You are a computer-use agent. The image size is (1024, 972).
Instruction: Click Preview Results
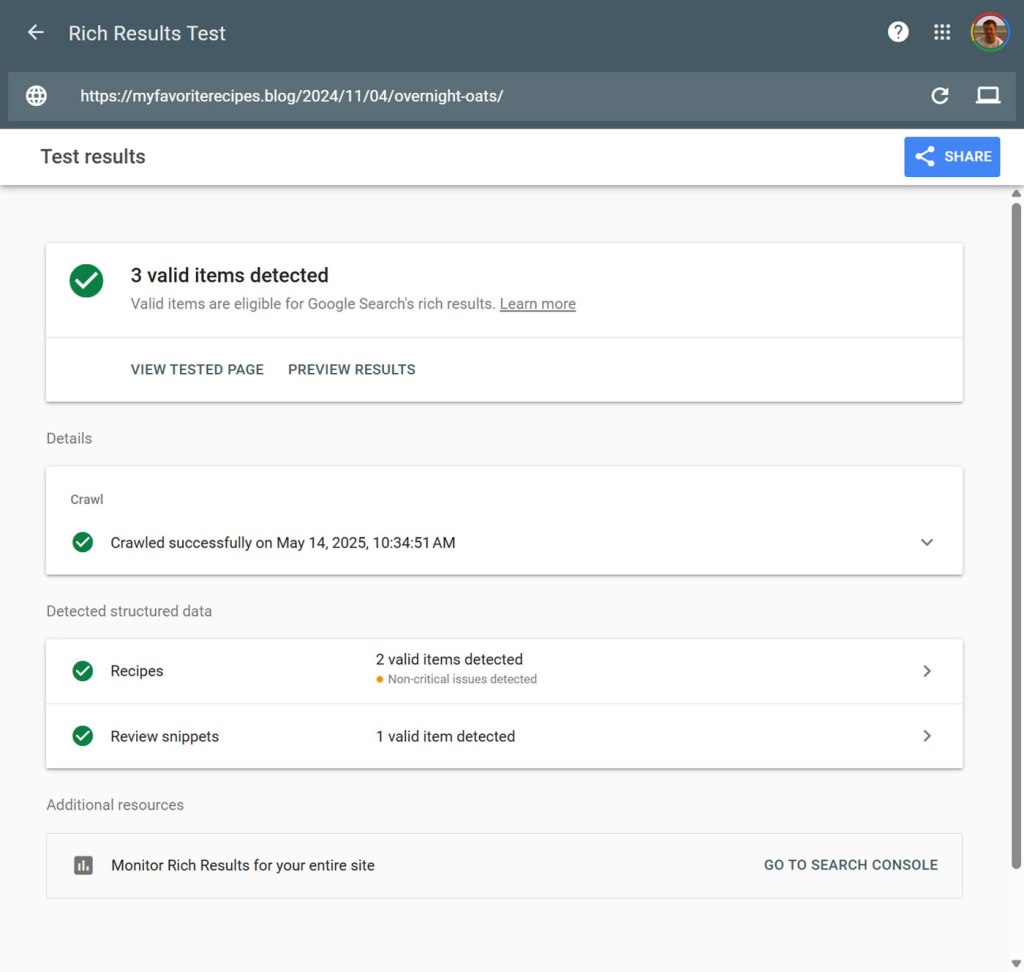tap(351, 370)
